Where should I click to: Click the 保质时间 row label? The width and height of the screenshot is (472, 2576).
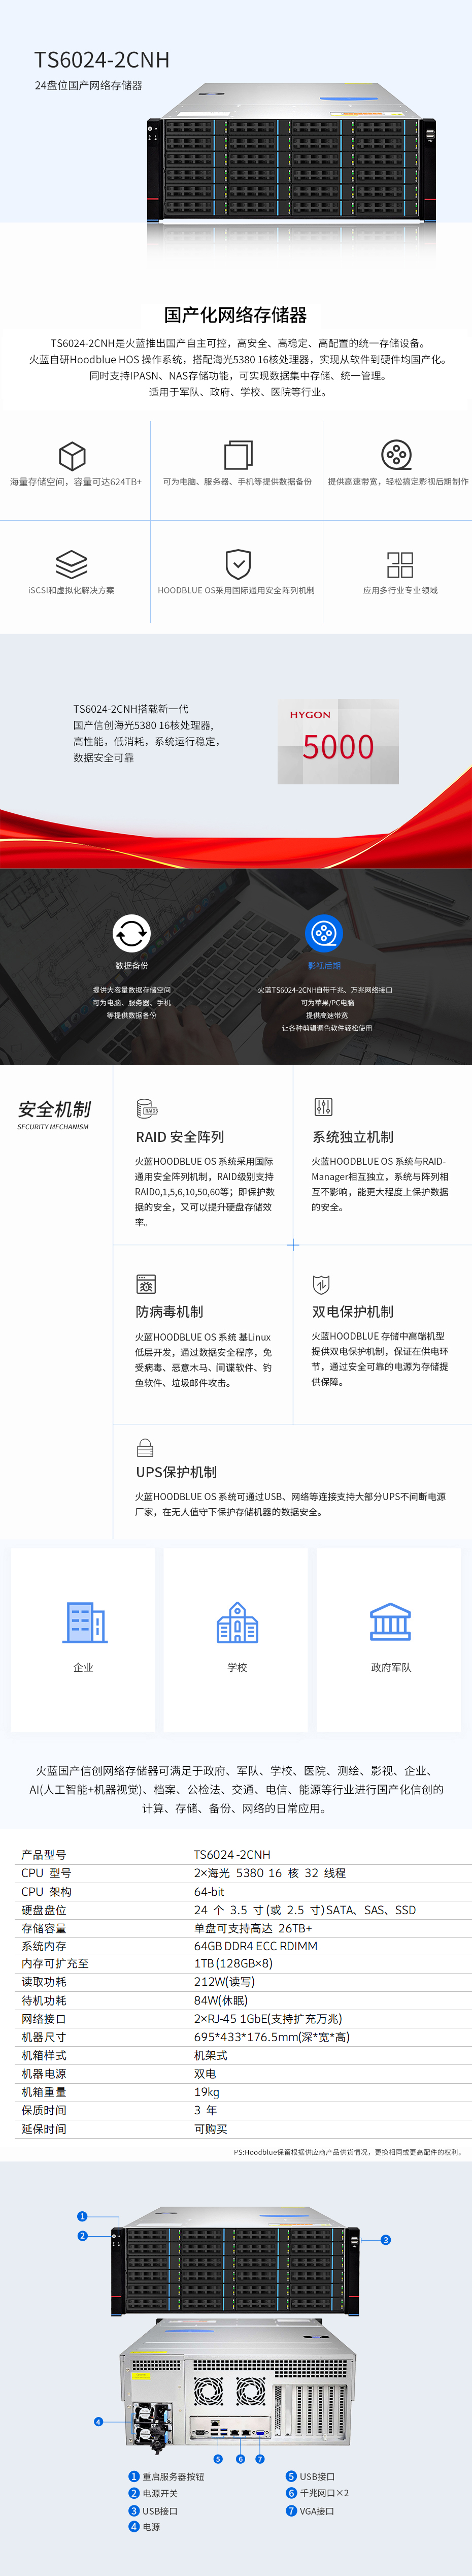tap(44, 2110)
